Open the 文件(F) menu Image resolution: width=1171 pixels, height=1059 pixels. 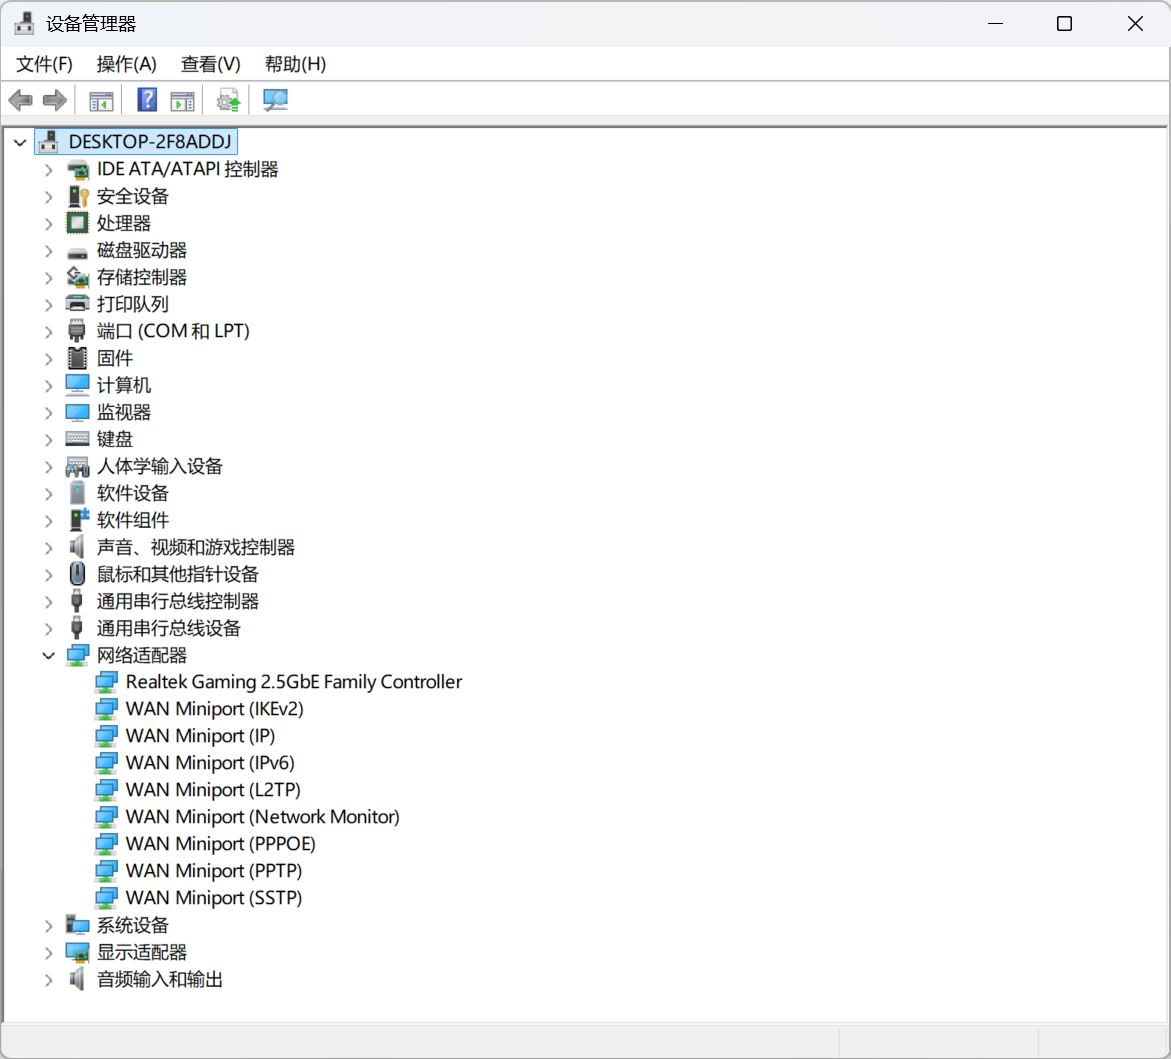pos(44,64)
